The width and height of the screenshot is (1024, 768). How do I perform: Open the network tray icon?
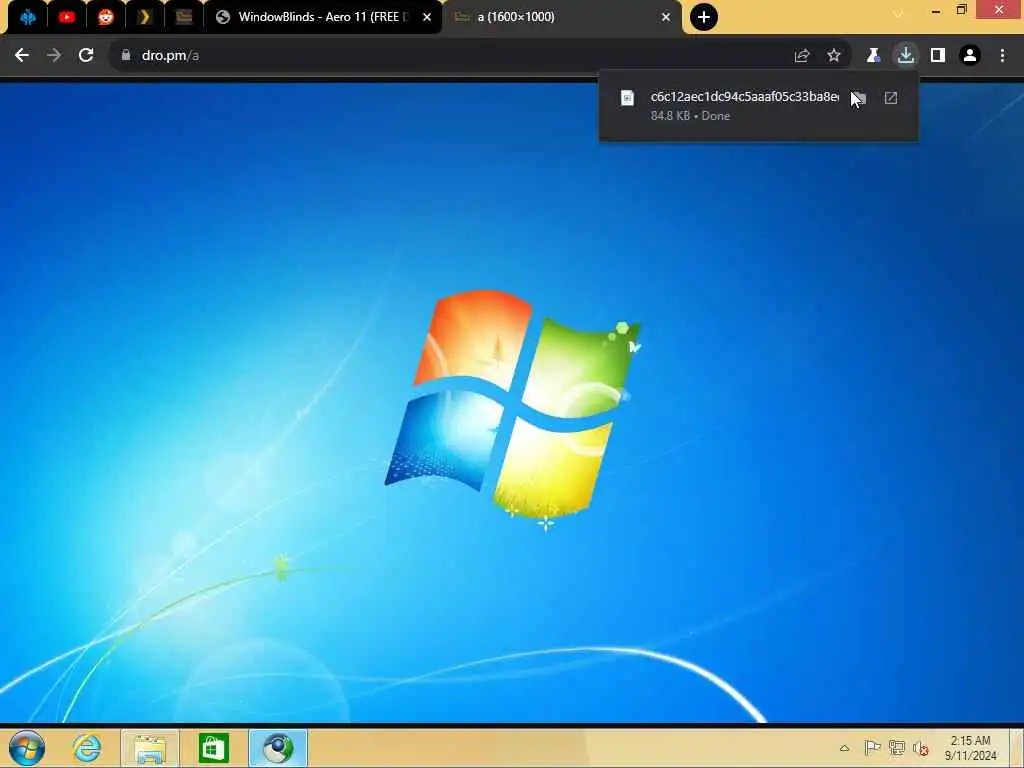[897, 748]
